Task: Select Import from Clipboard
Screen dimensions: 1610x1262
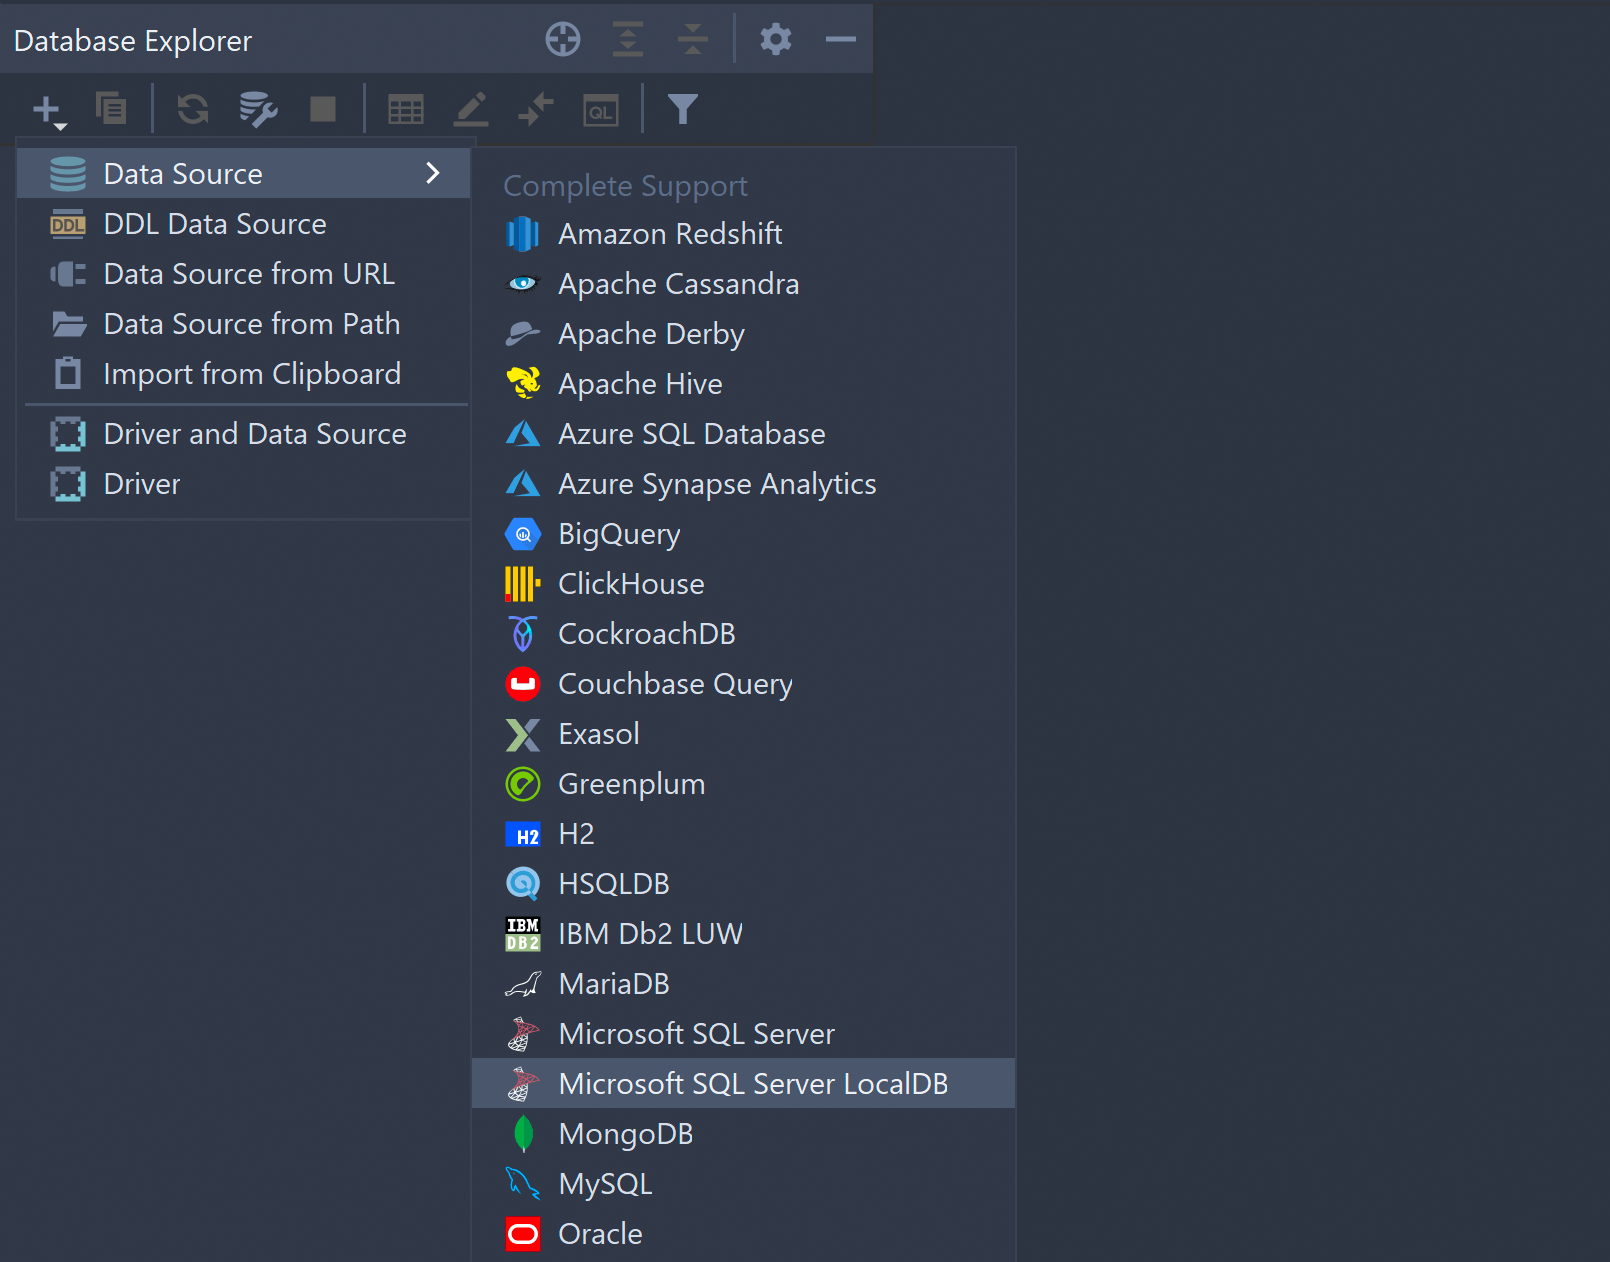Action: coord(252,374)
